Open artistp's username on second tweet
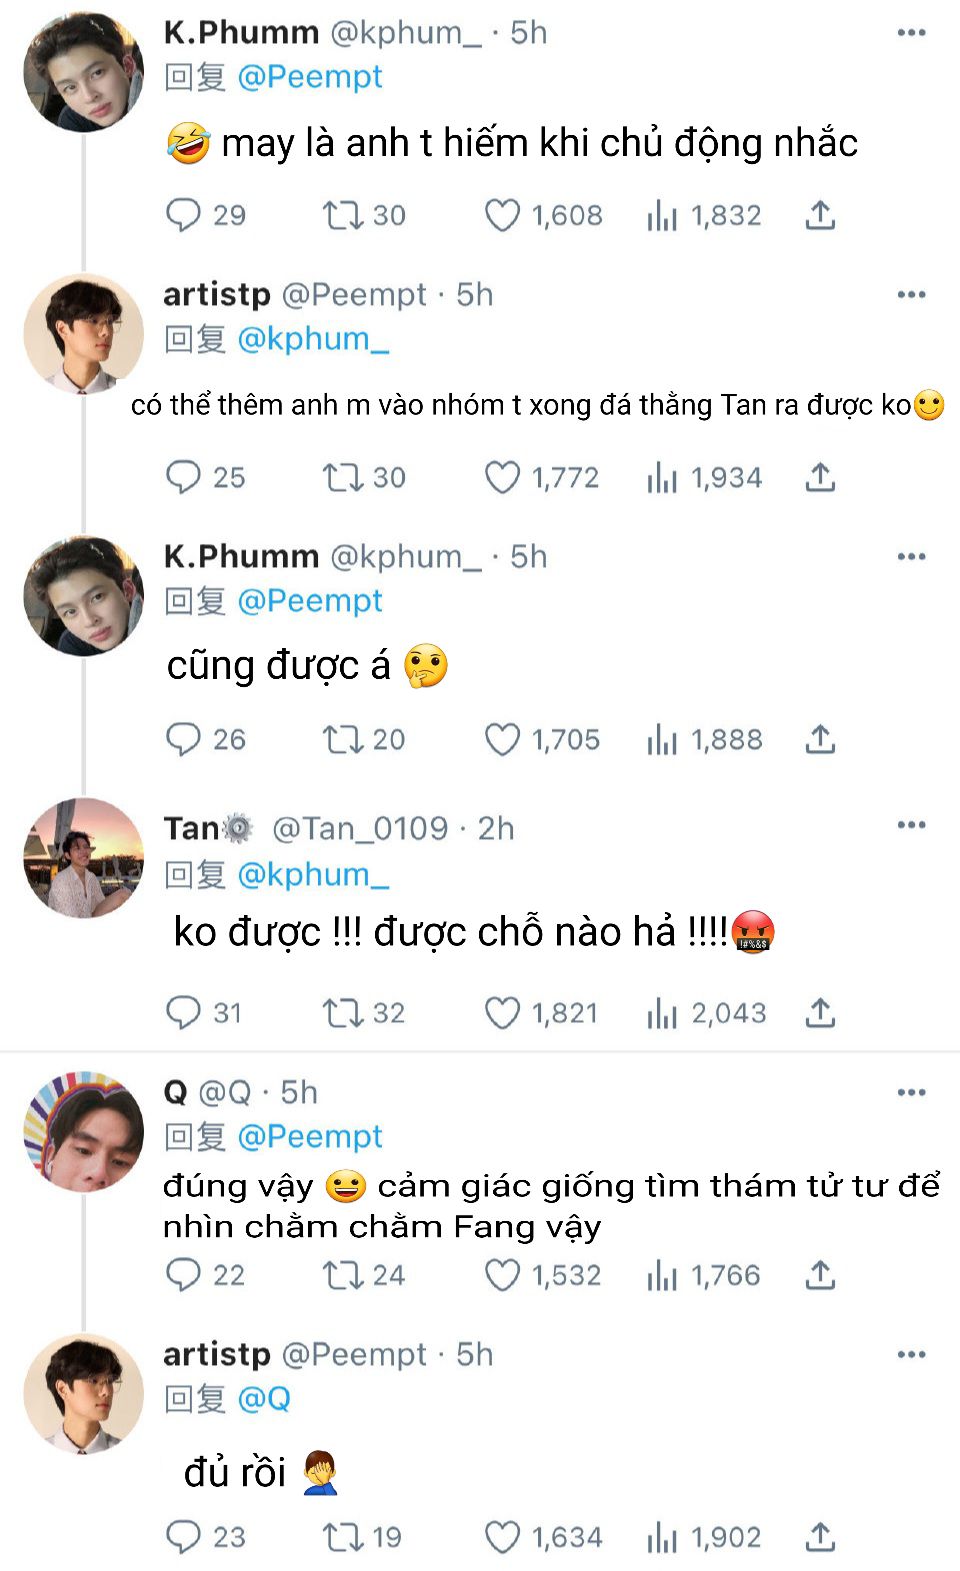Image resolution: width=960 pixels, height=1571 pixels. pos(217,295)
